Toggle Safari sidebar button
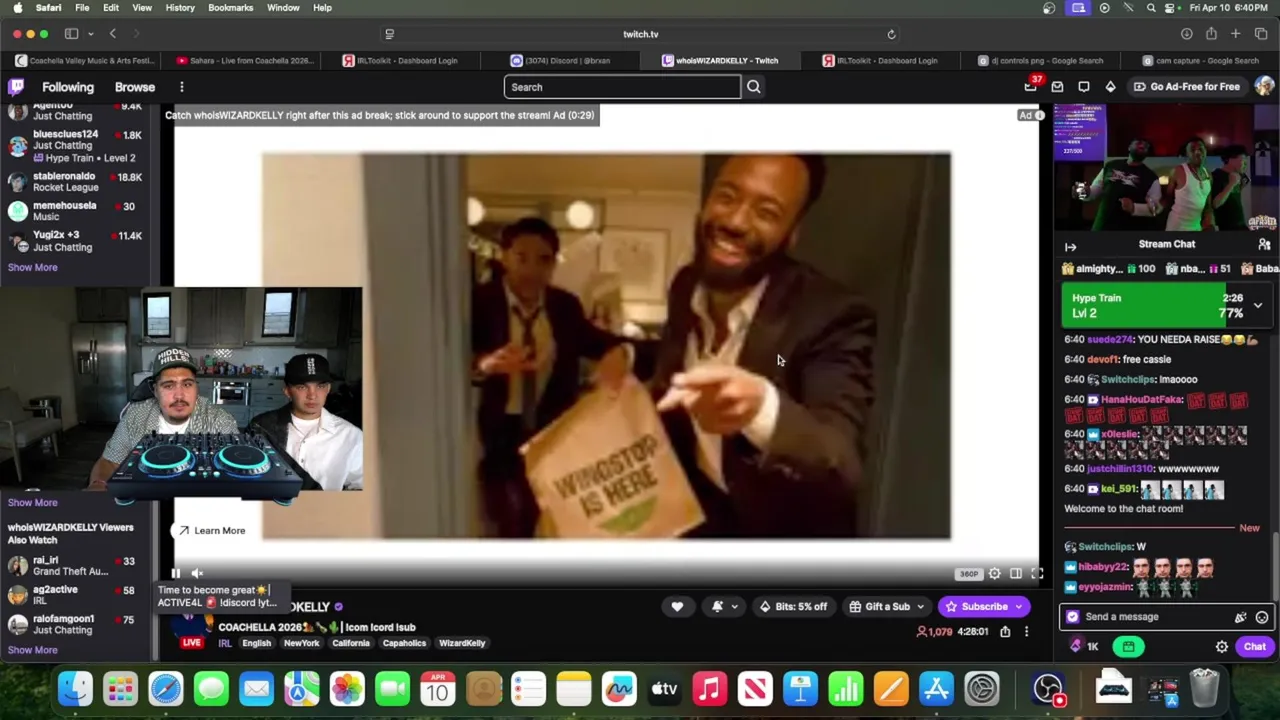The height and width of the screenshot is (720, 1280). tap(71, 34)
